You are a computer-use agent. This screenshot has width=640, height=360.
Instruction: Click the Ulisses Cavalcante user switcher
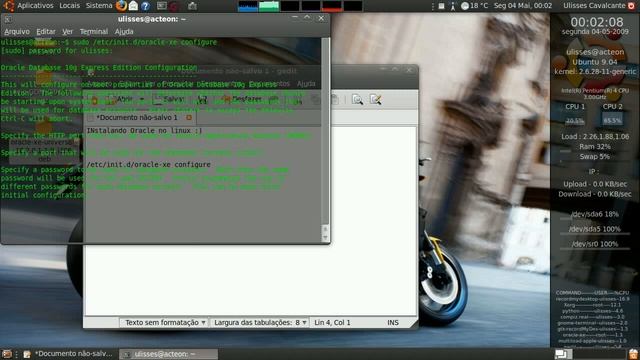pos(594,6)
